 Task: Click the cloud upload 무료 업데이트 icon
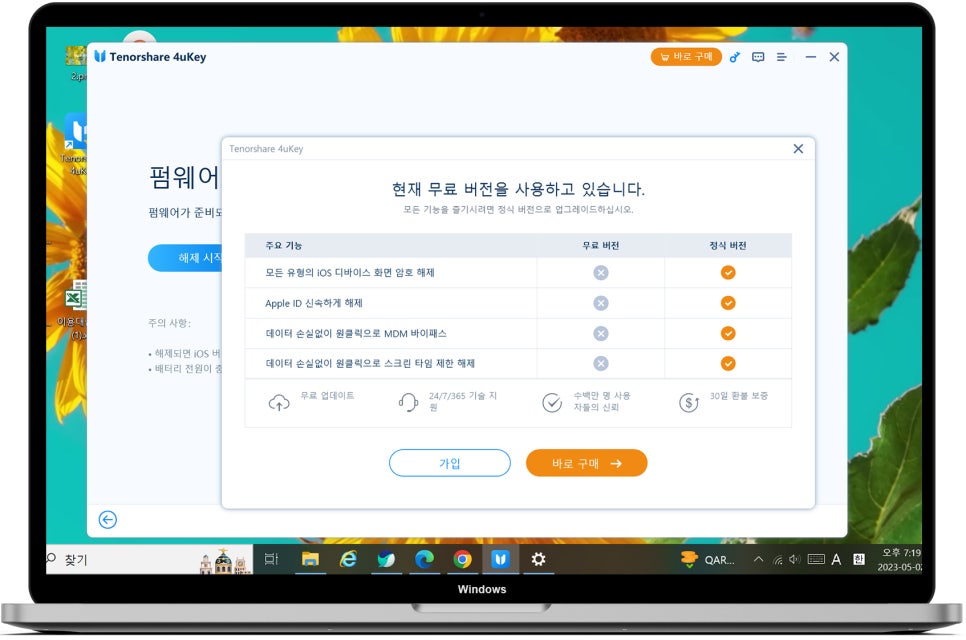pos(279,403)
